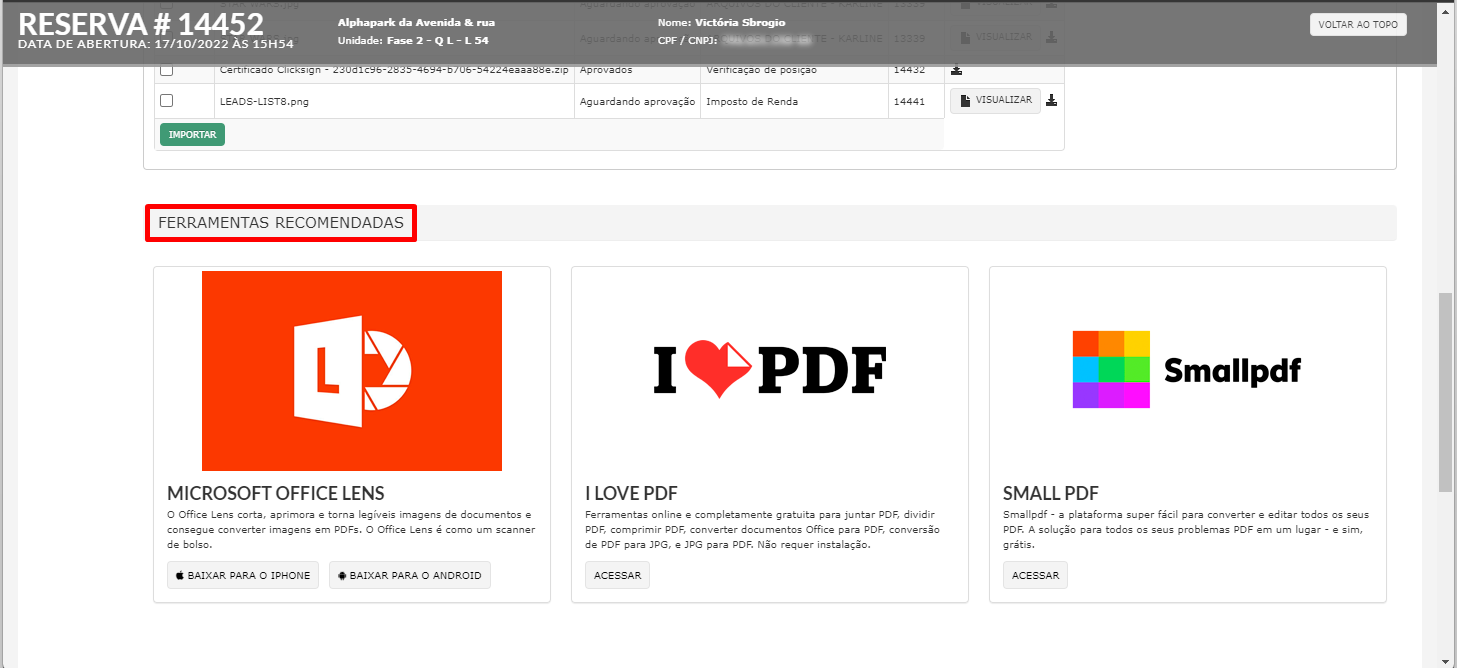The height and width of the screenshot is (668, 1457).
Task: Click the SMALL PDF heading
Action: (x=1051, y=493)
